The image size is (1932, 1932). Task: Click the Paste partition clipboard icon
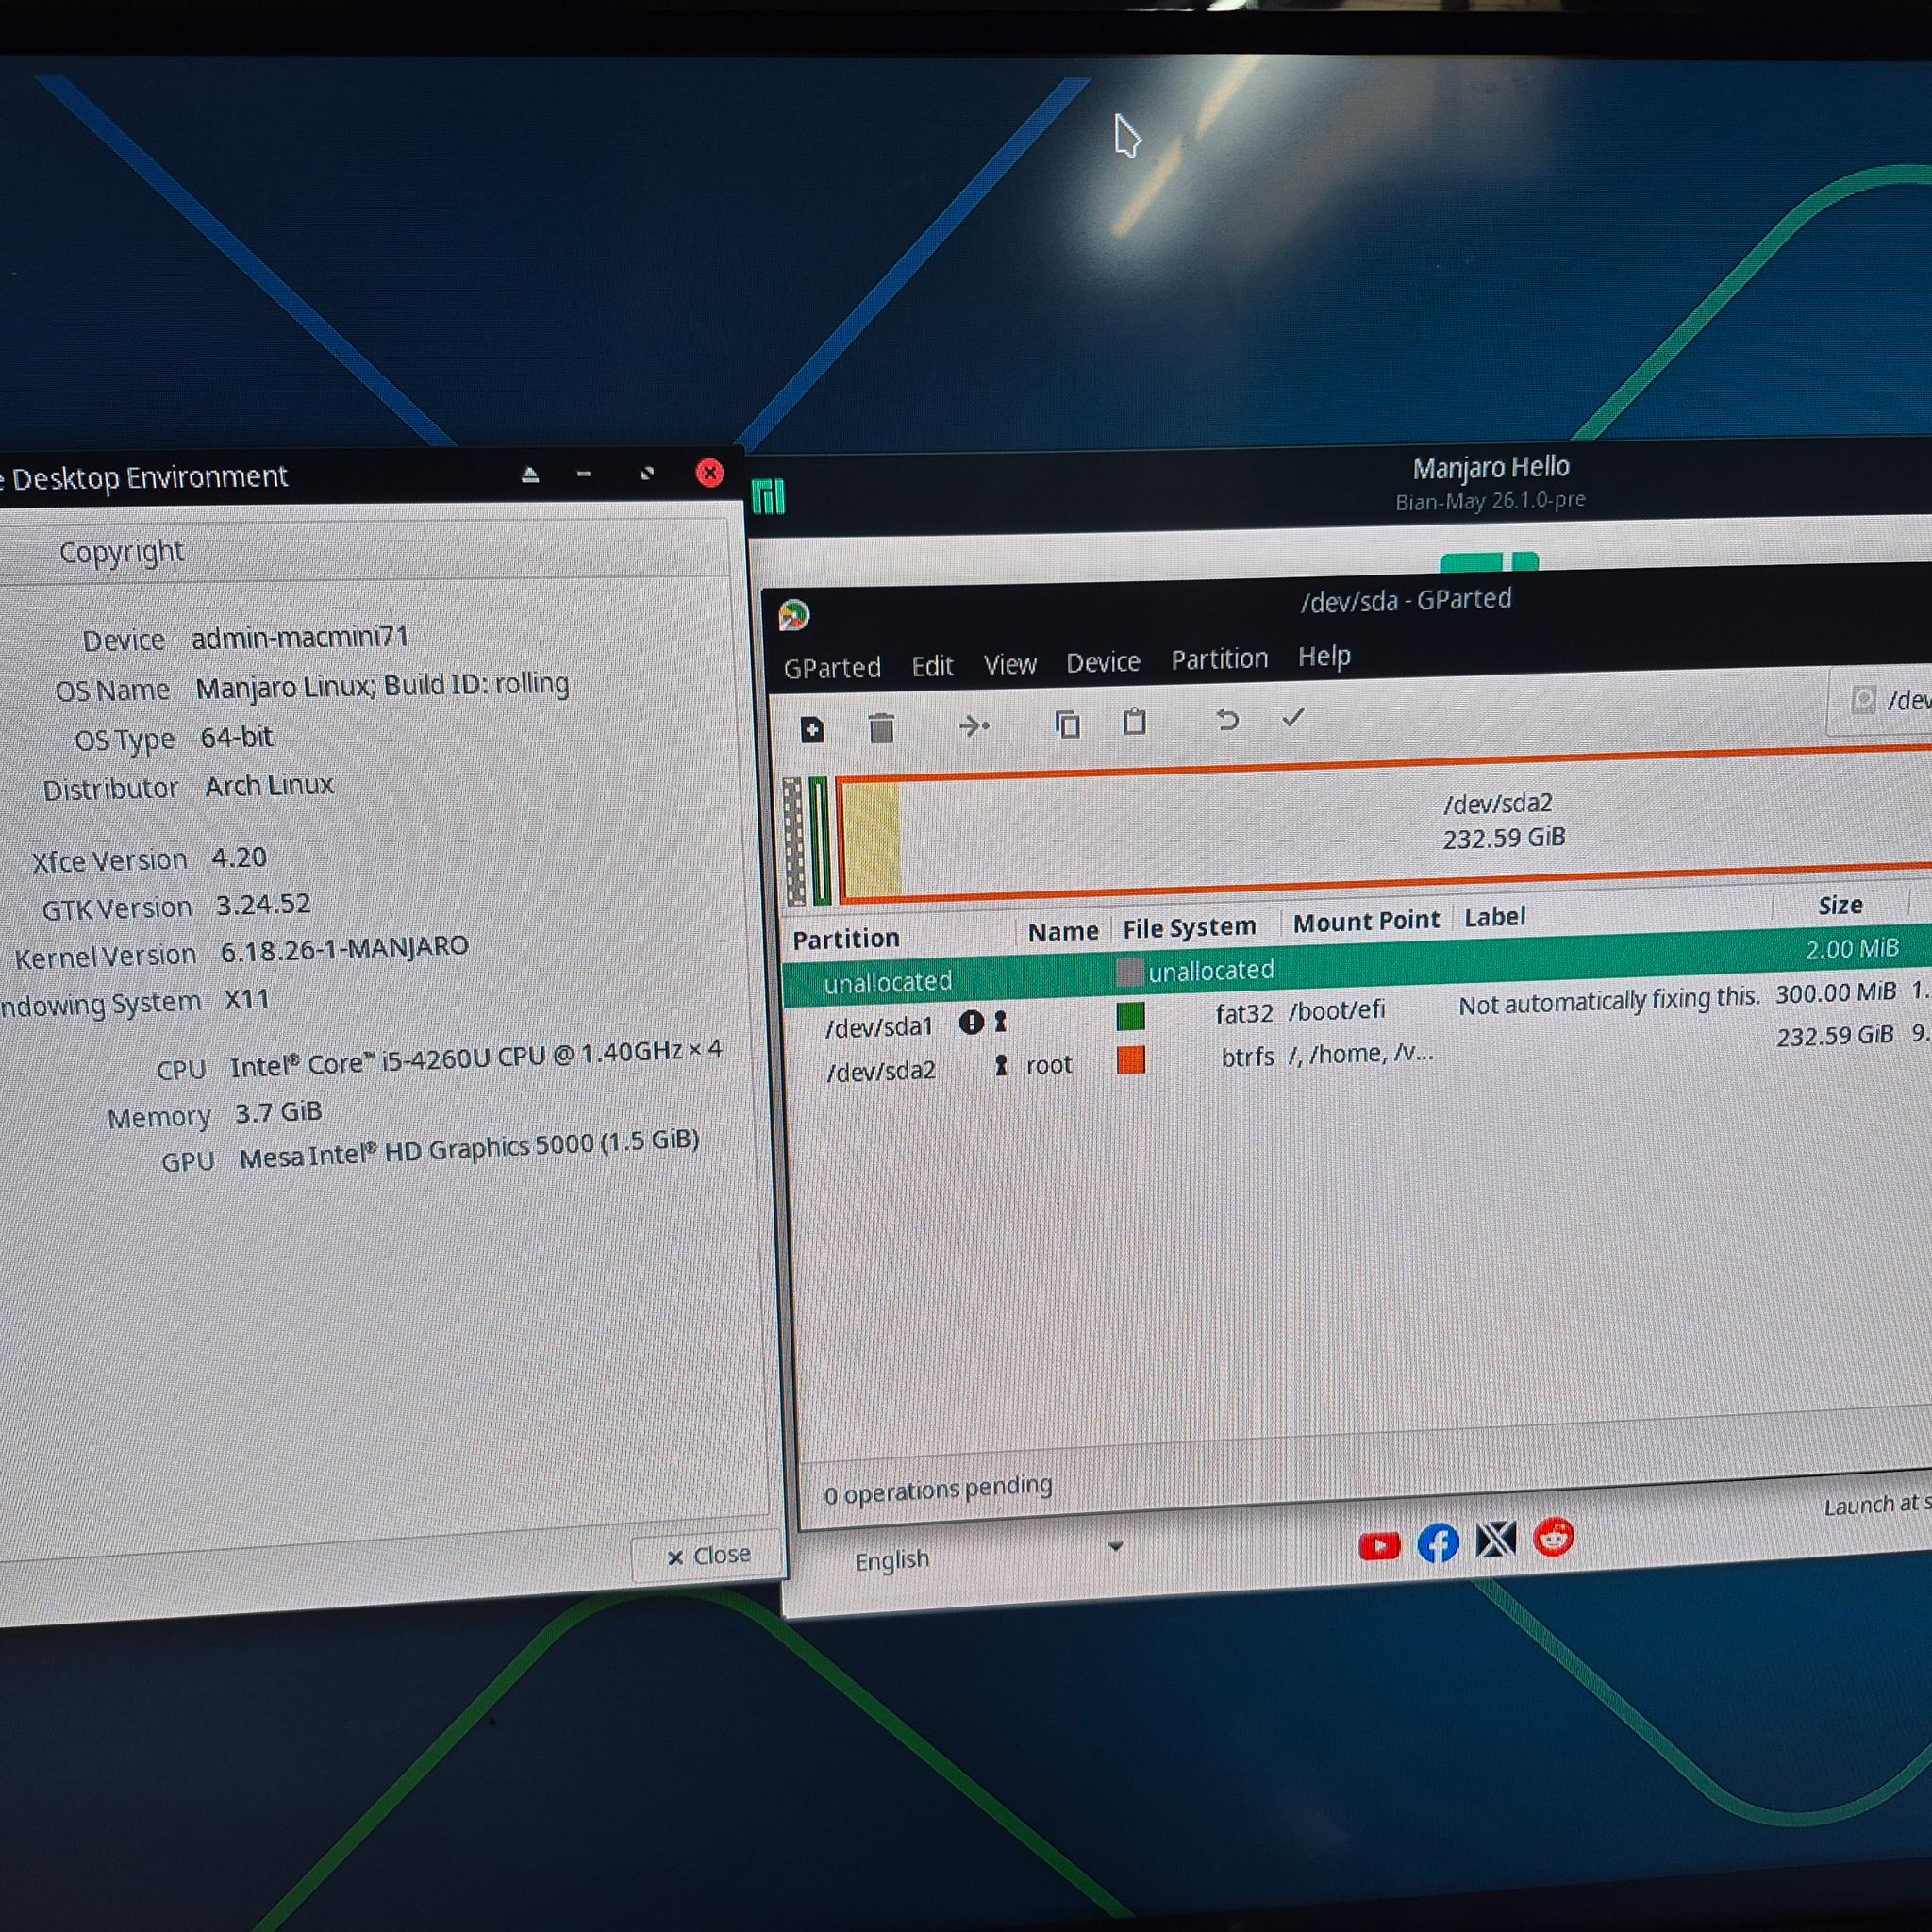click(x=1134, y=721)
